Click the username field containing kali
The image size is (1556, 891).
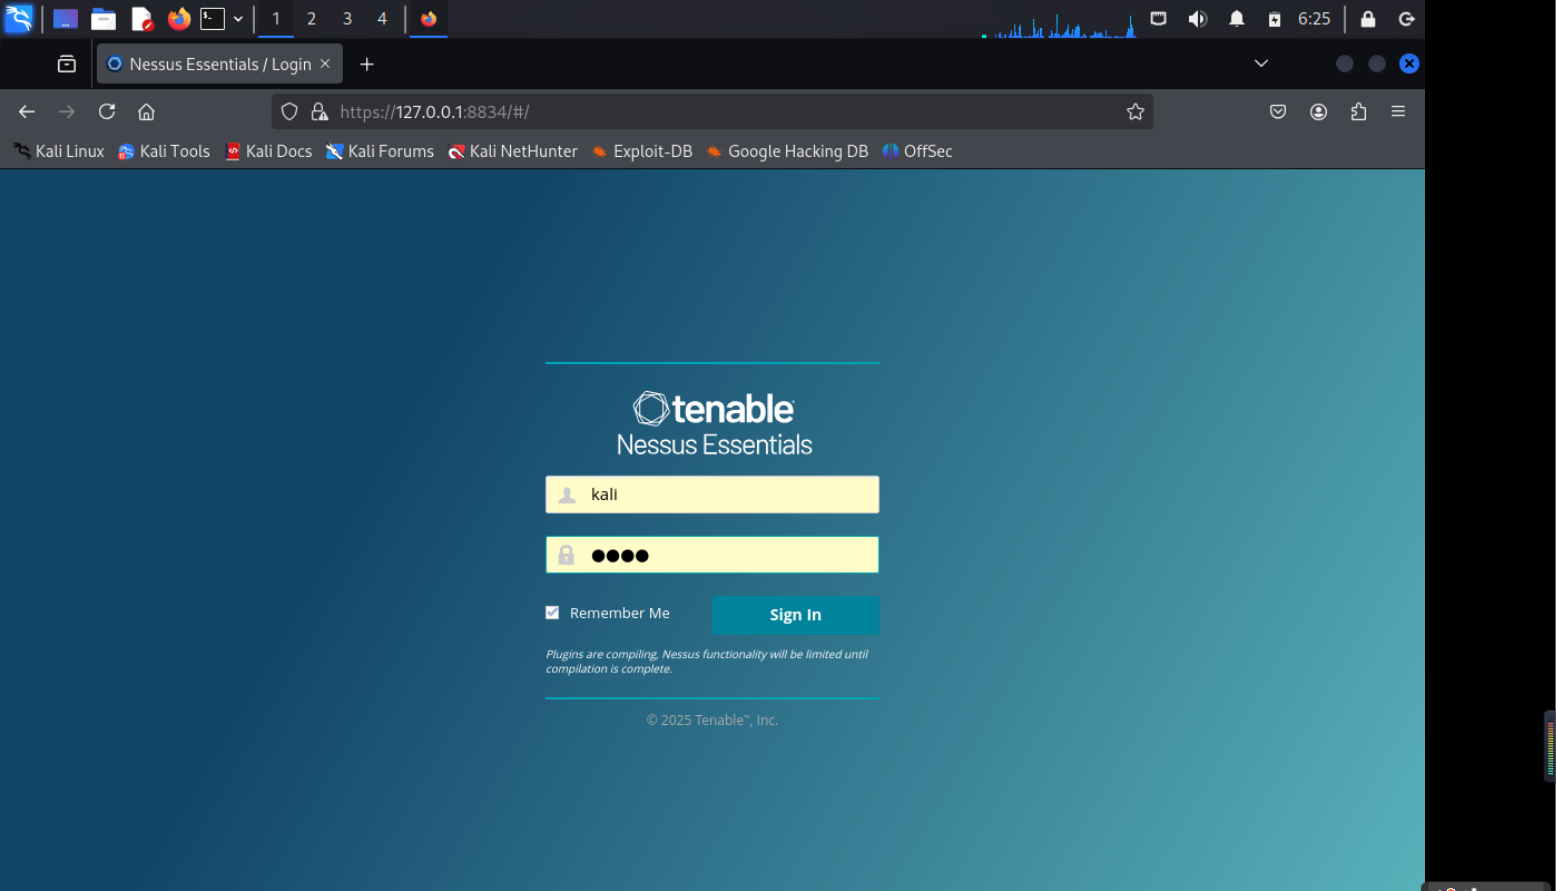[x=712, y=494]
